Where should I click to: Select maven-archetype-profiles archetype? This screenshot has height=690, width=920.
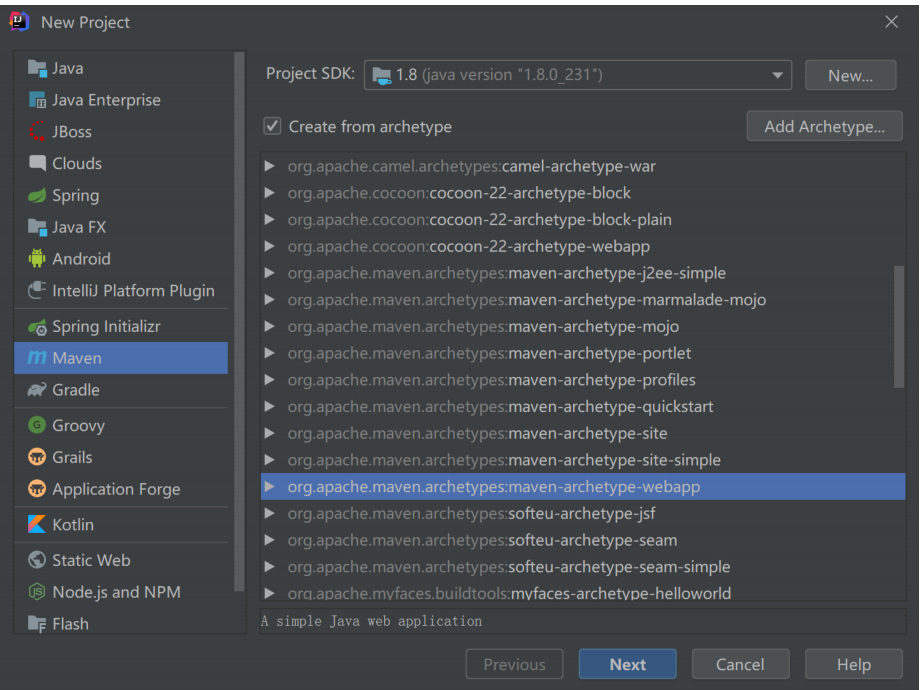coord(583,380)
